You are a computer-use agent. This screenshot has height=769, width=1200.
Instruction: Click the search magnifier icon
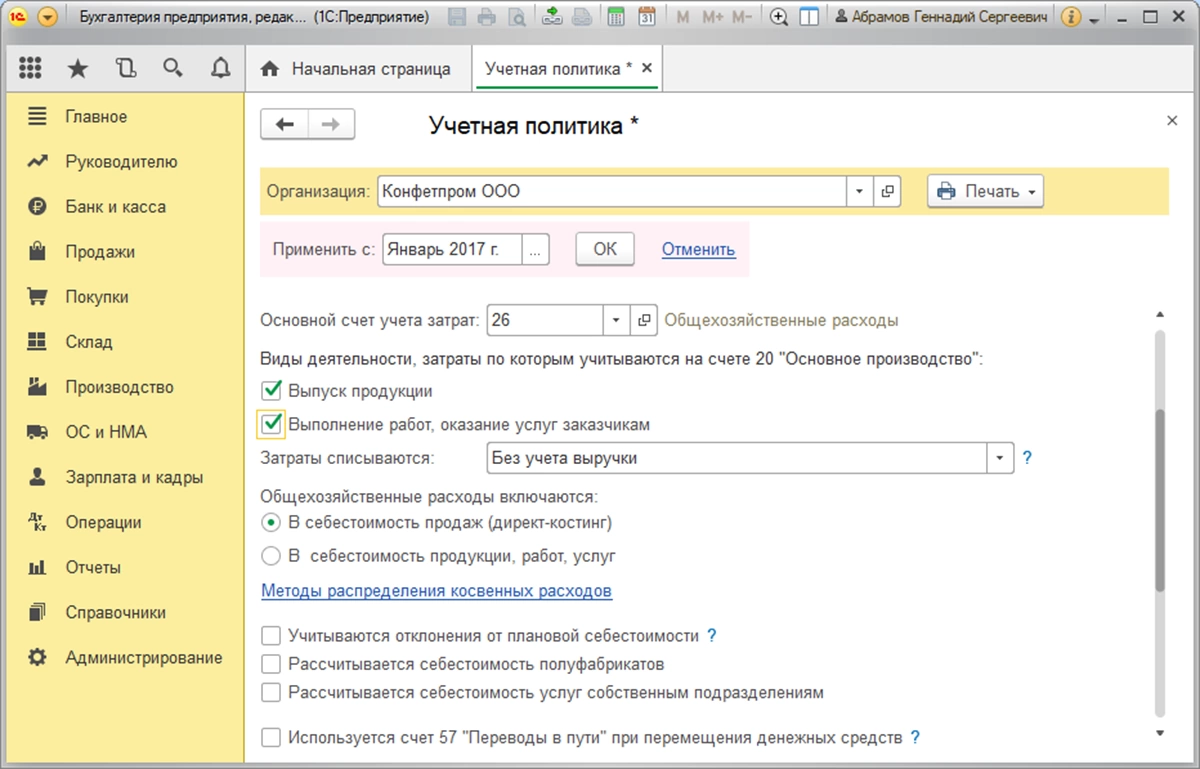tap(173, 68)
